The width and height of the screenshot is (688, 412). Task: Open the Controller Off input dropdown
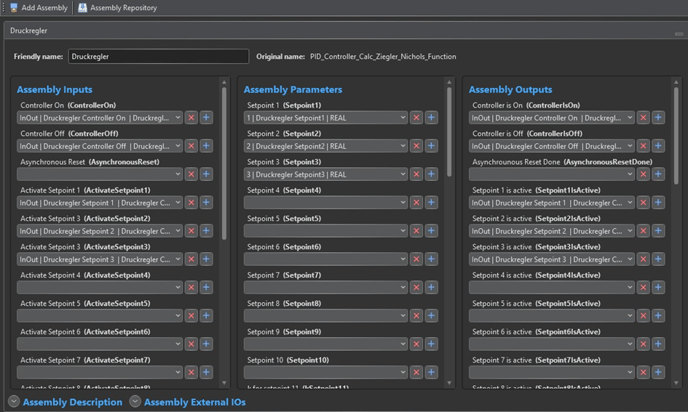pyautogui.click(x=100, y=146)
